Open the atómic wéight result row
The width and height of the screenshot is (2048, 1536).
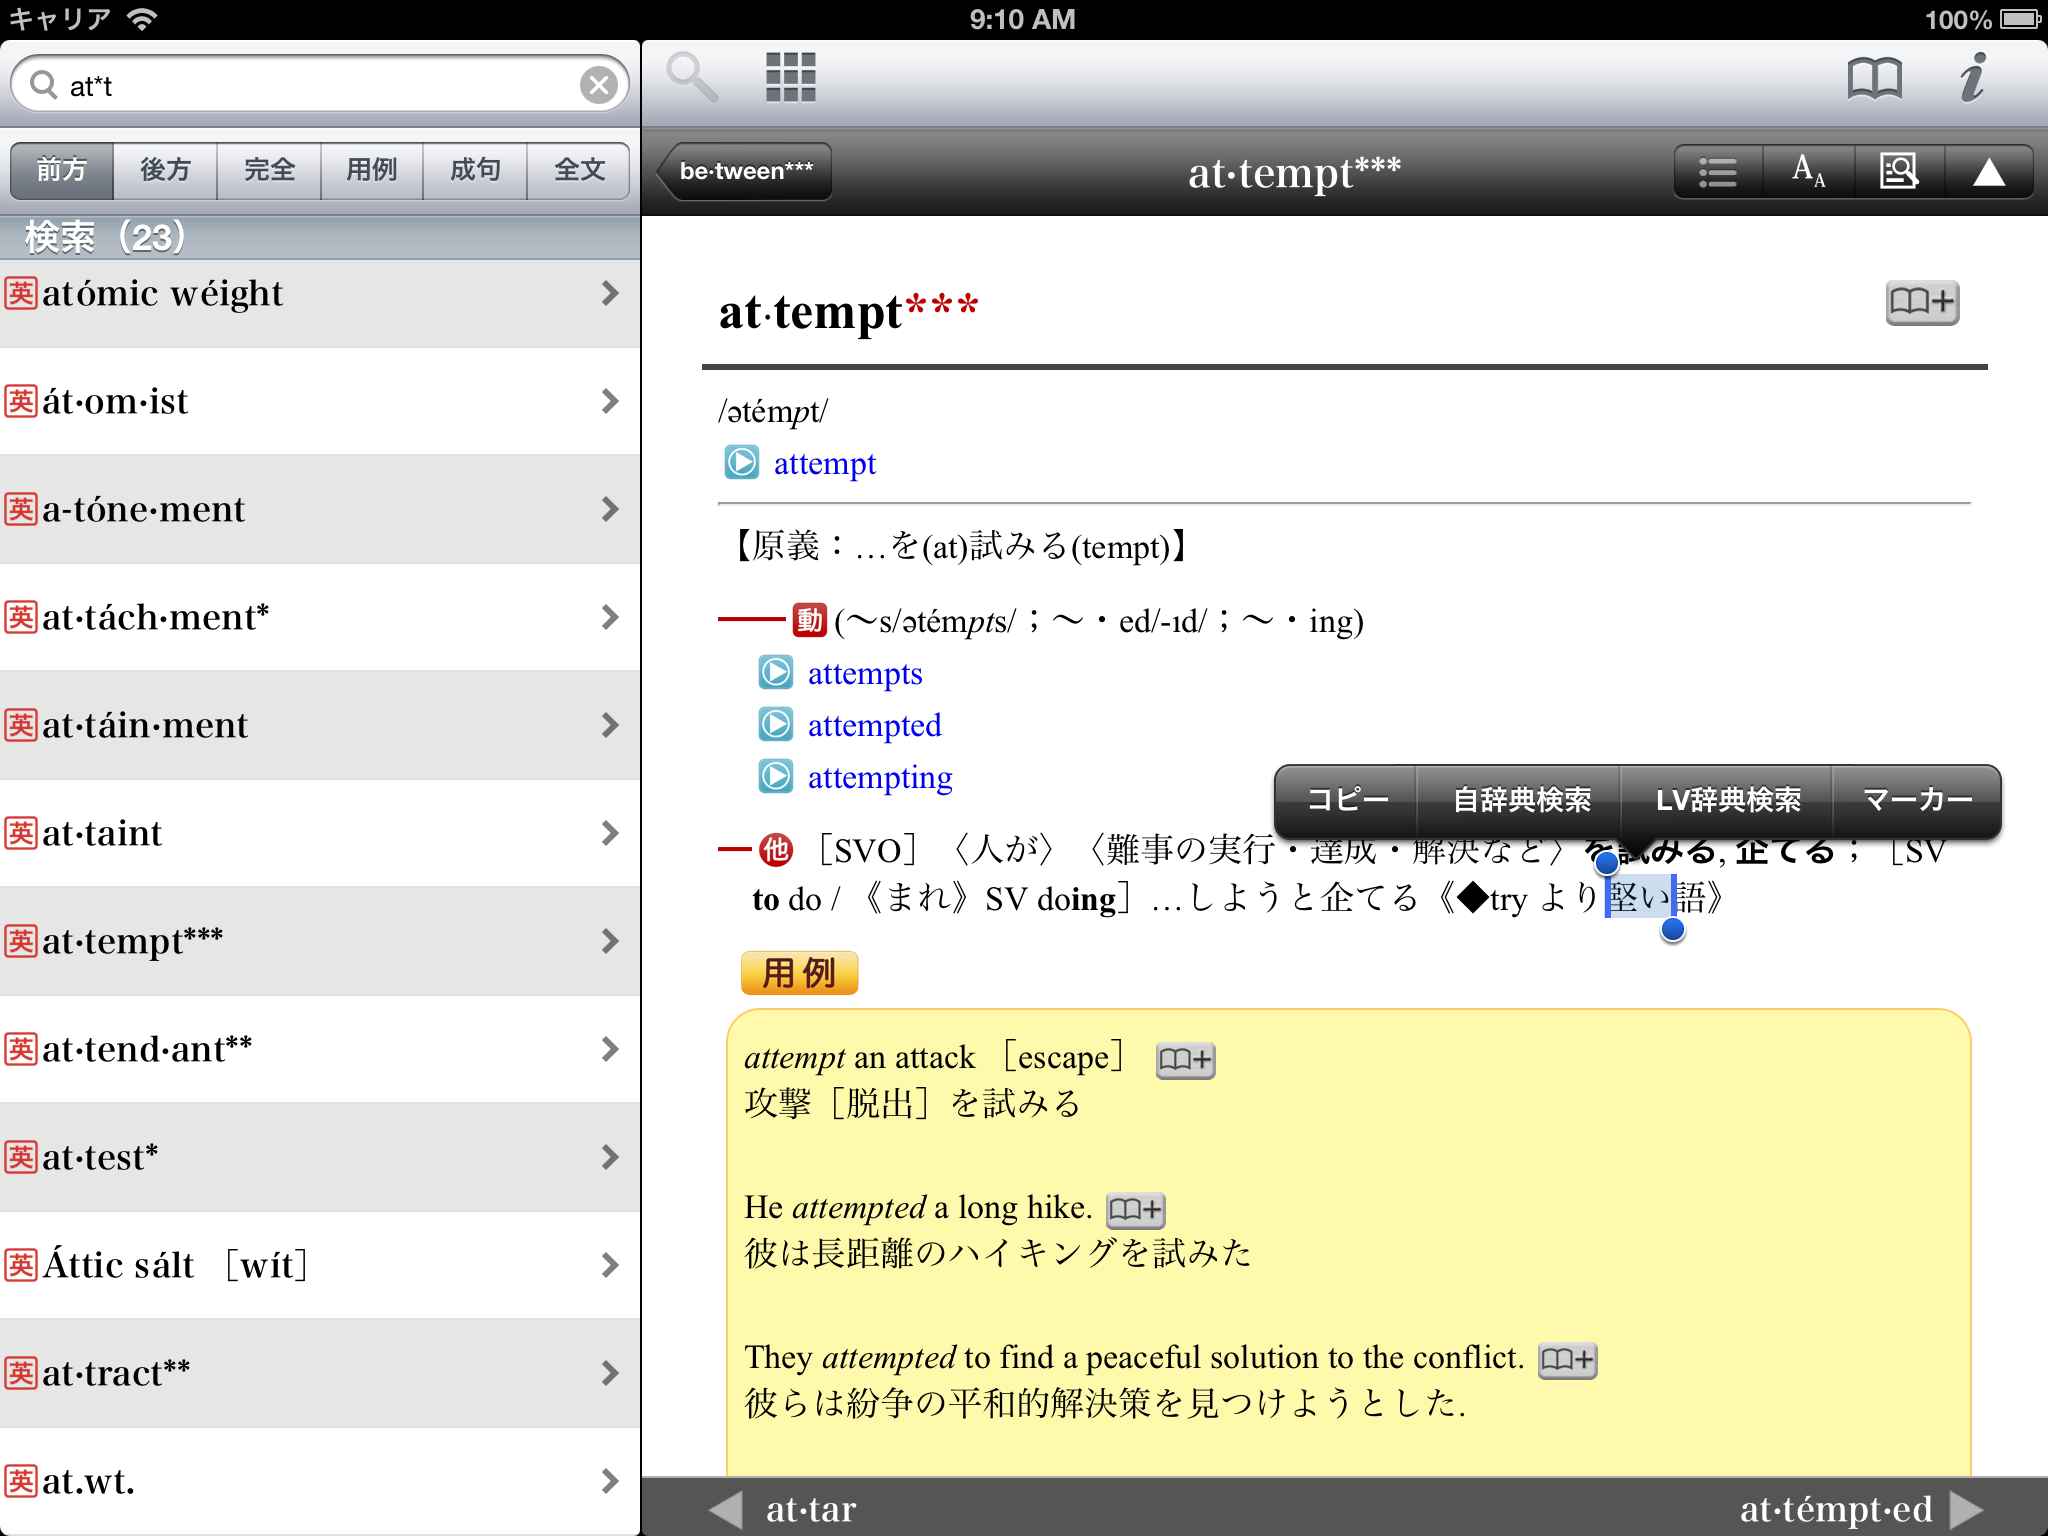coord(300,294)
